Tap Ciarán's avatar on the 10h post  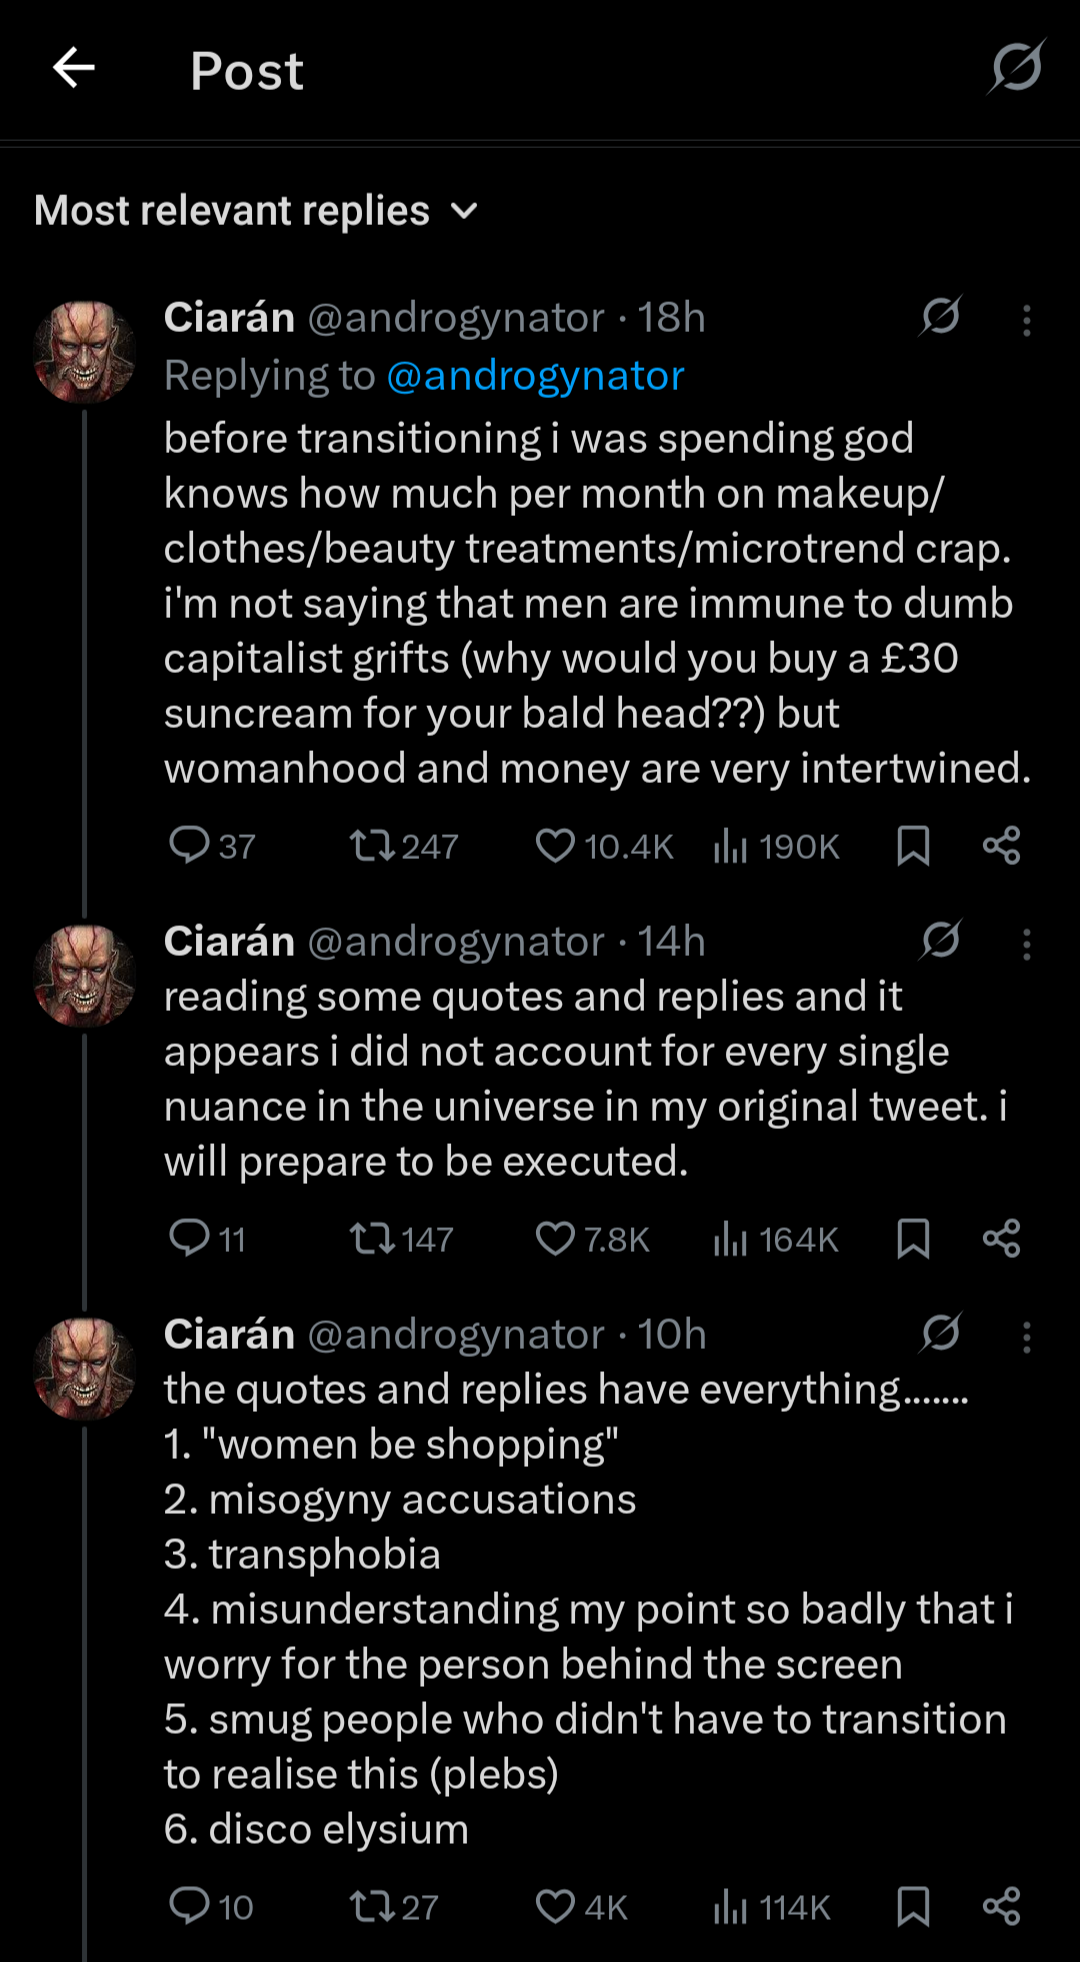coord(85,1368)
